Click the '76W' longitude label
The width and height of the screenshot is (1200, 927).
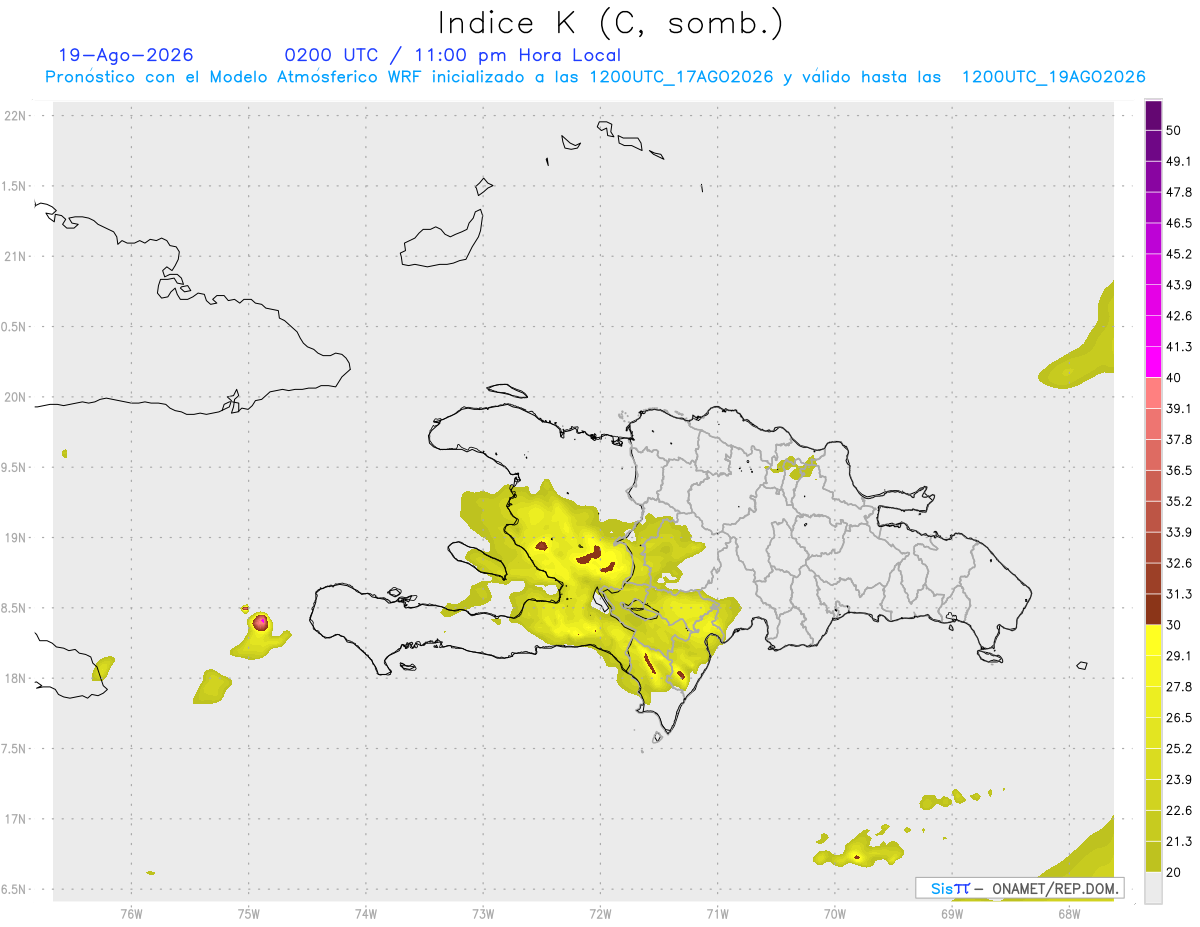[x=131, y=913]
